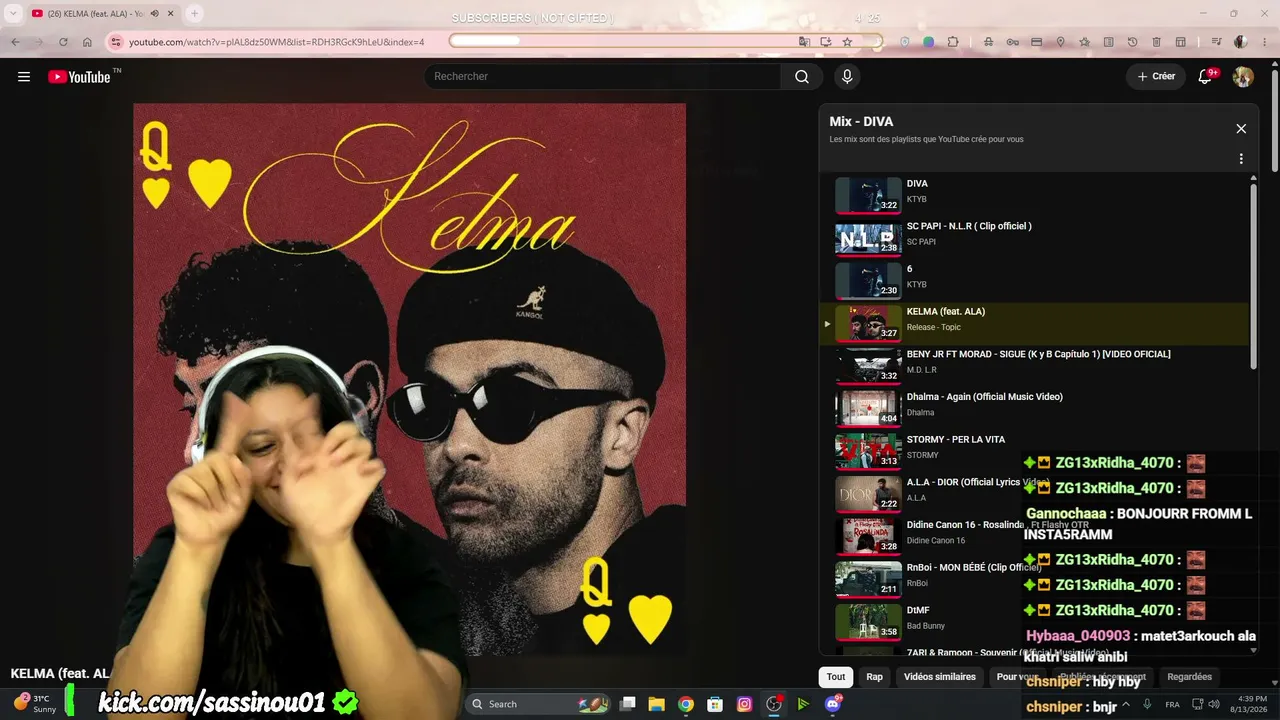Open OBS Studio from the taskbar
The height and width of the screenshot is (720, 1280).
pos(773,704)
